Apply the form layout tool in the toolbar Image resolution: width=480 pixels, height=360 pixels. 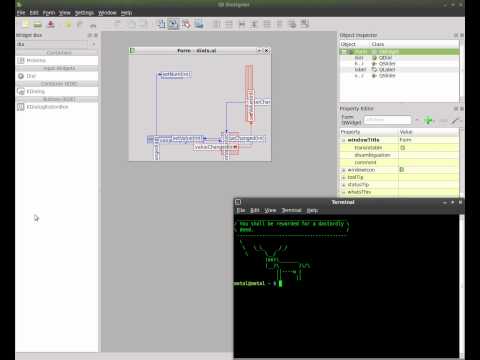[x=280, y=24]
